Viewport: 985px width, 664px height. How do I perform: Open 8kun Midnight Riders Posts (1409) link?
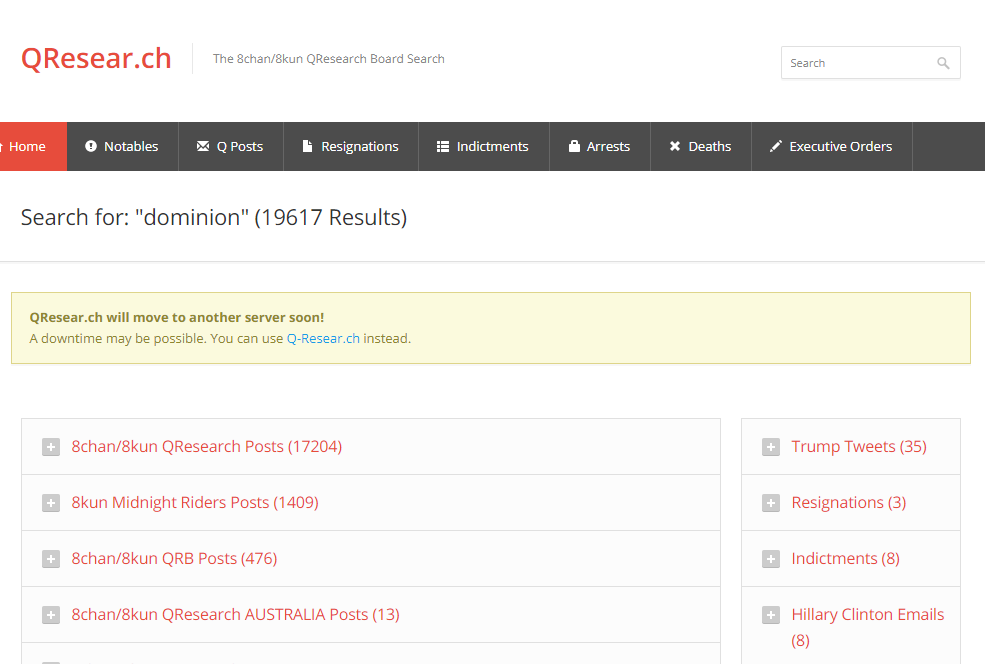pos(195,503)
